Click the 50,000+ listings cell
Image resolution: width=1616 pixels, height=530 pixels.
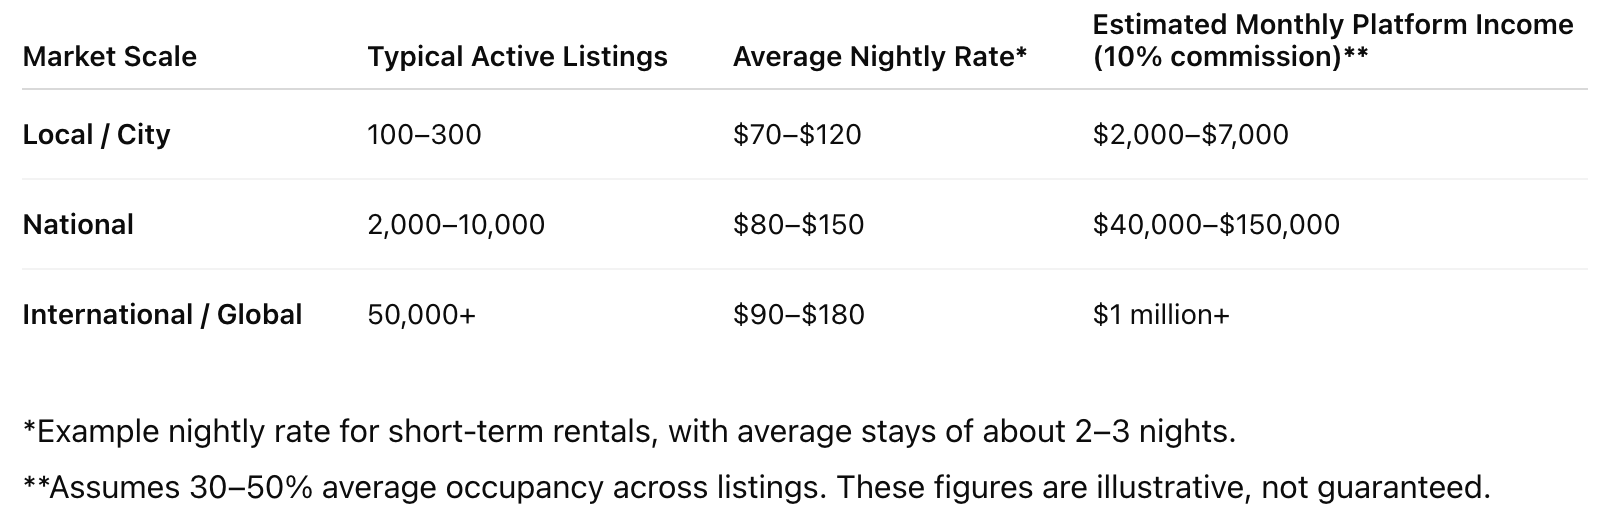pyautogui.click(x=421, y=314)
